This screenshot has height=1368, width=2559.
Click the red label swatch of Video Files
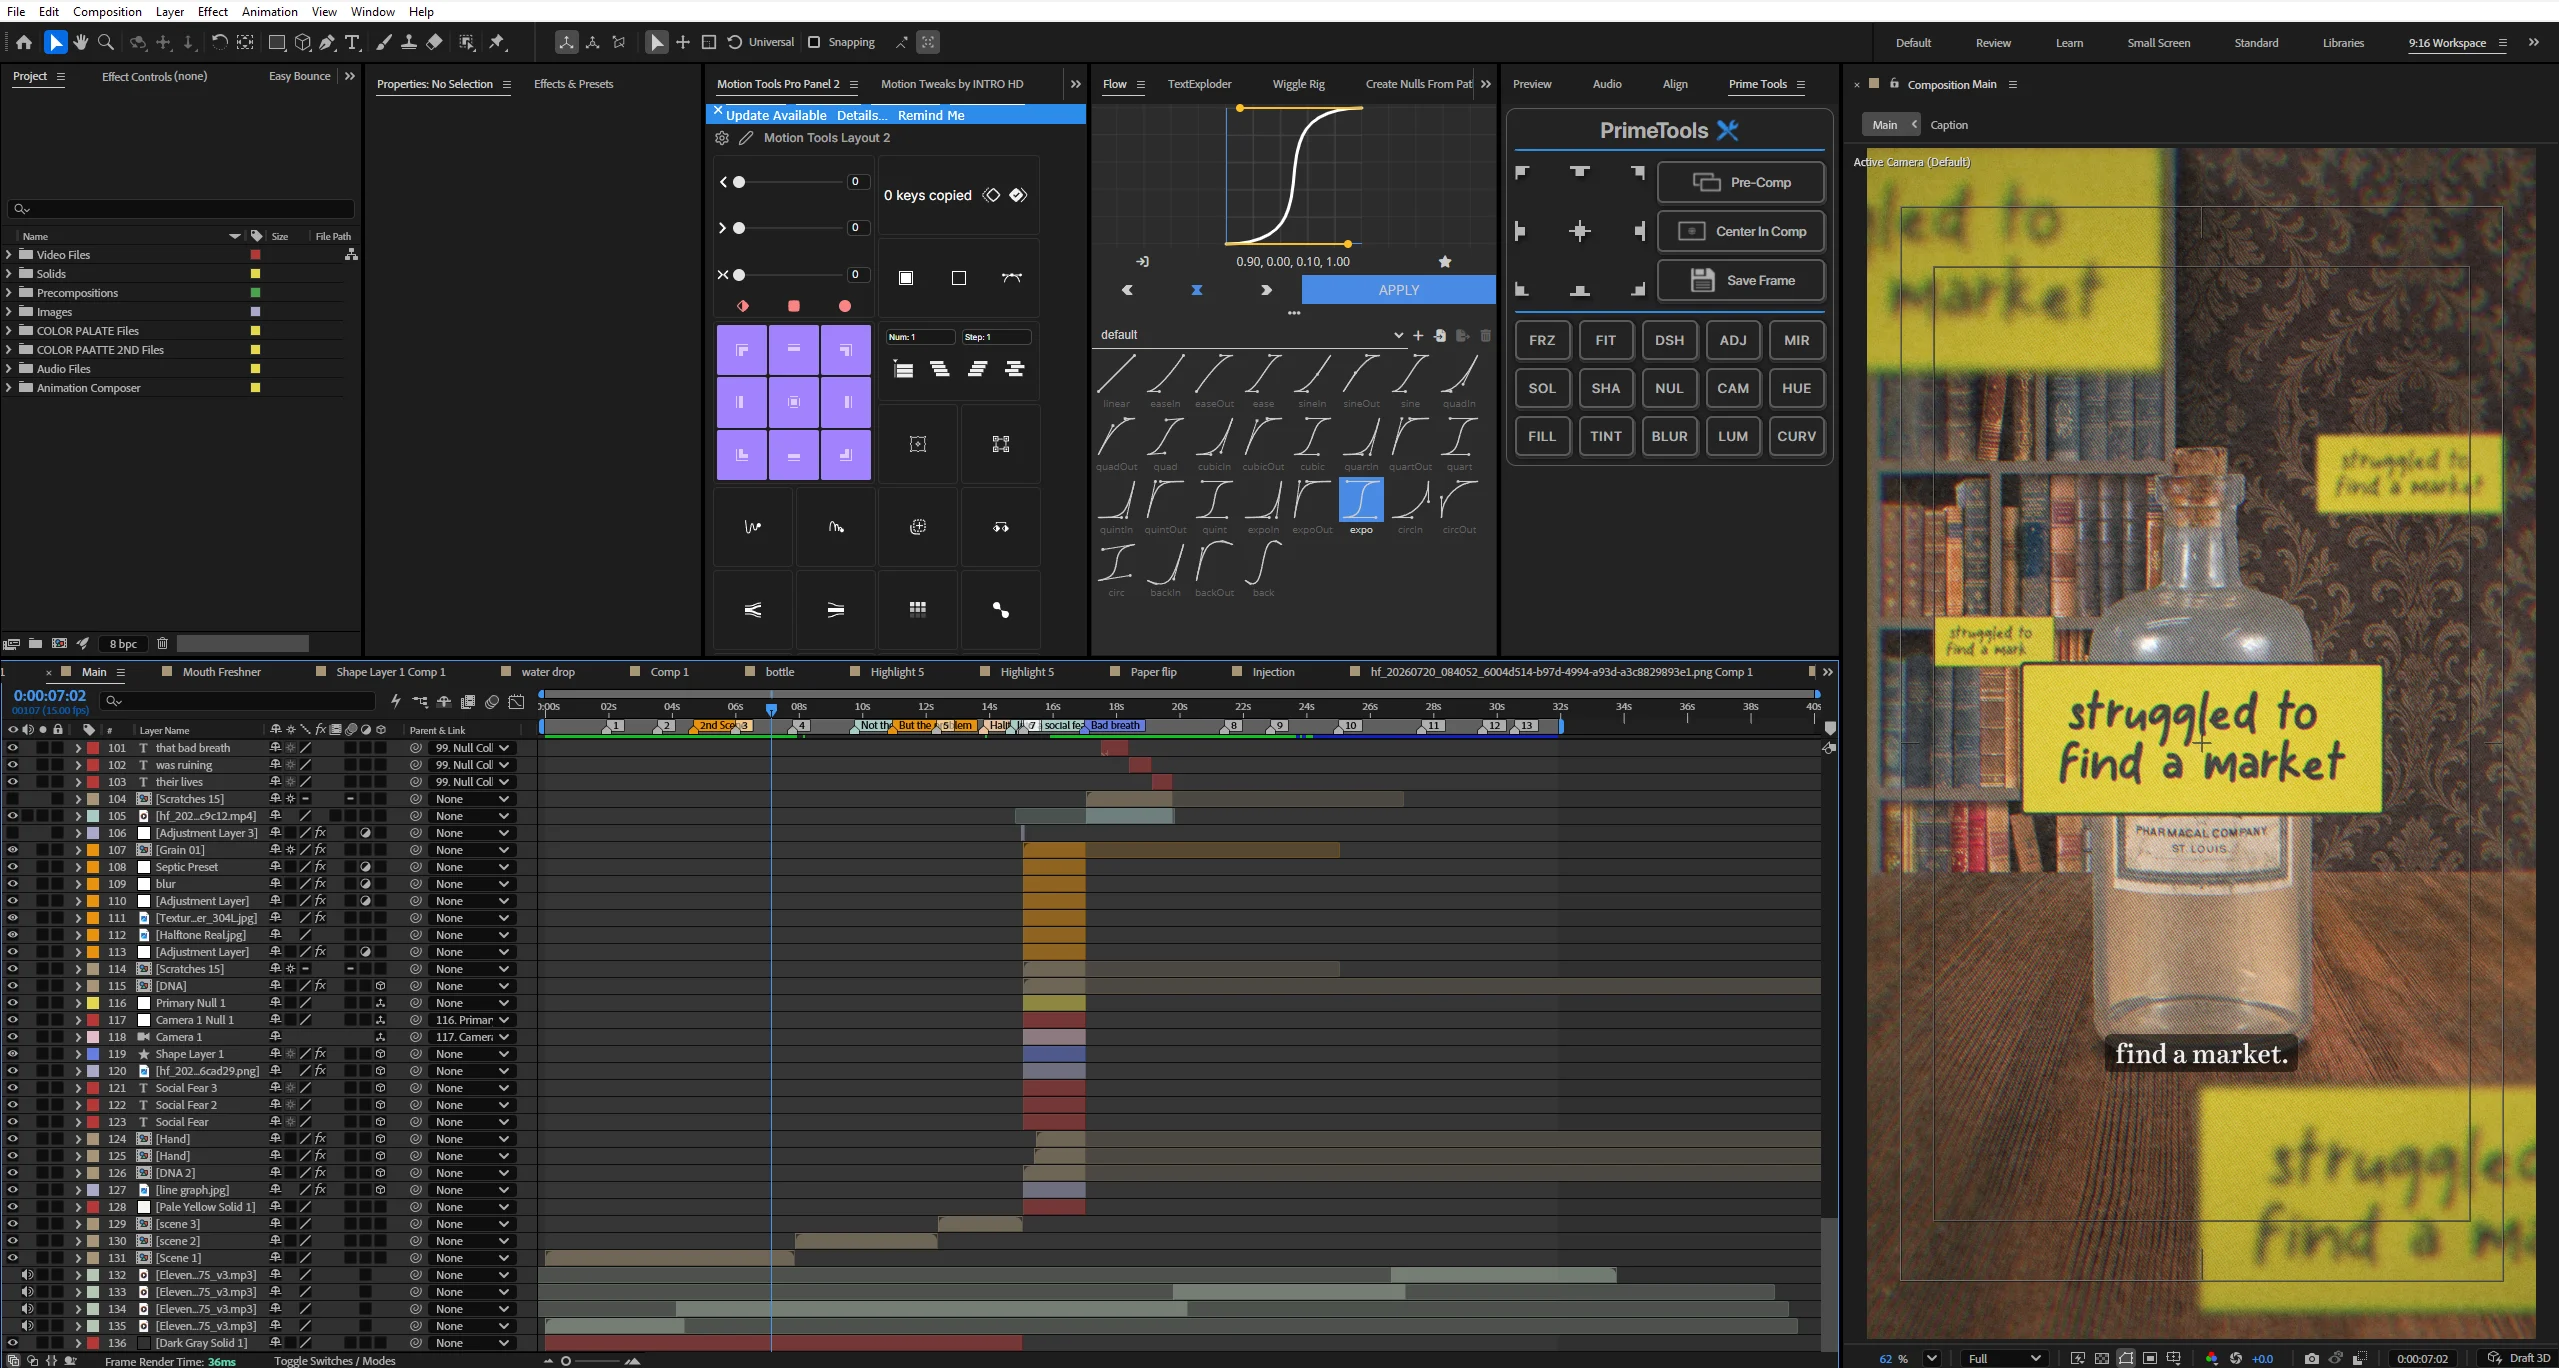pyautogui.click(x=255, y=255)
